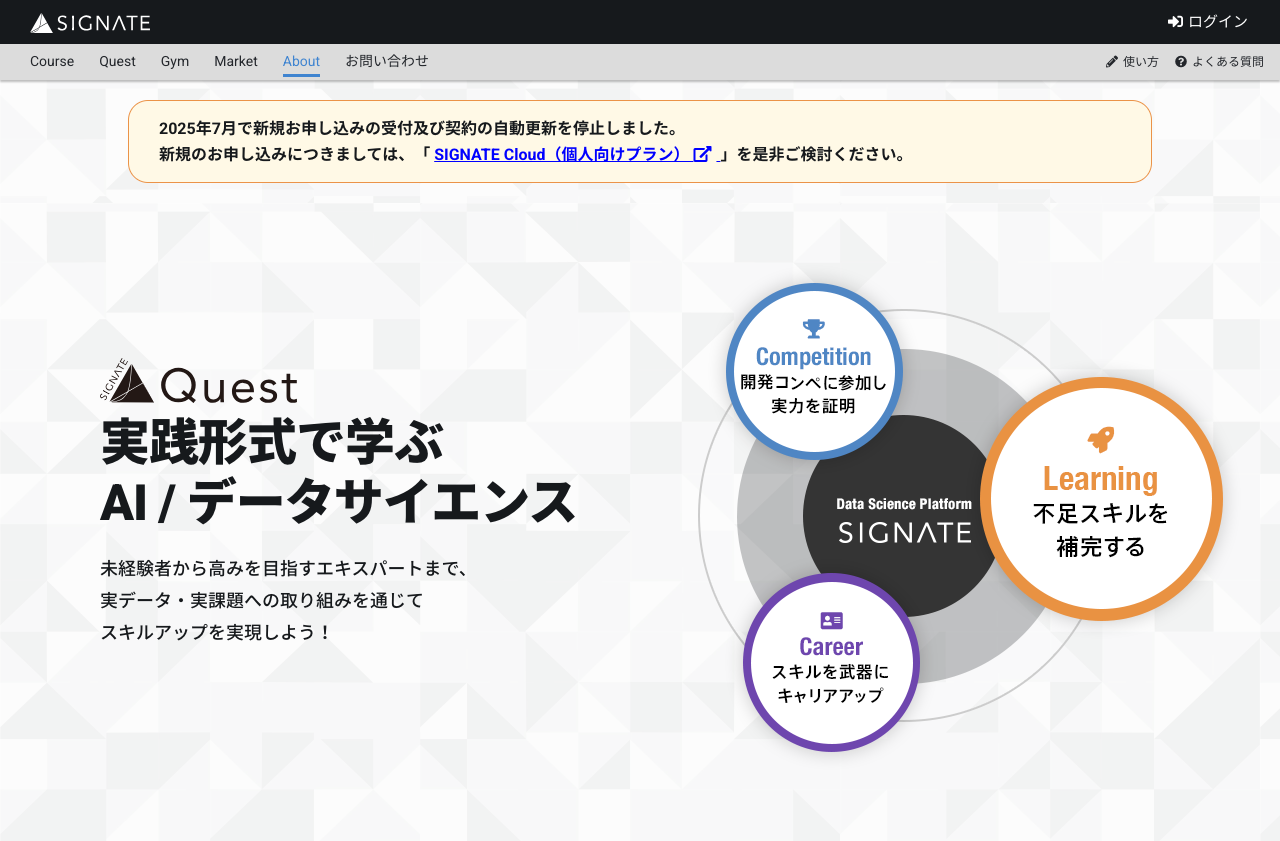Click the trophy icon in Competition circle

click(x=814, y=328)
